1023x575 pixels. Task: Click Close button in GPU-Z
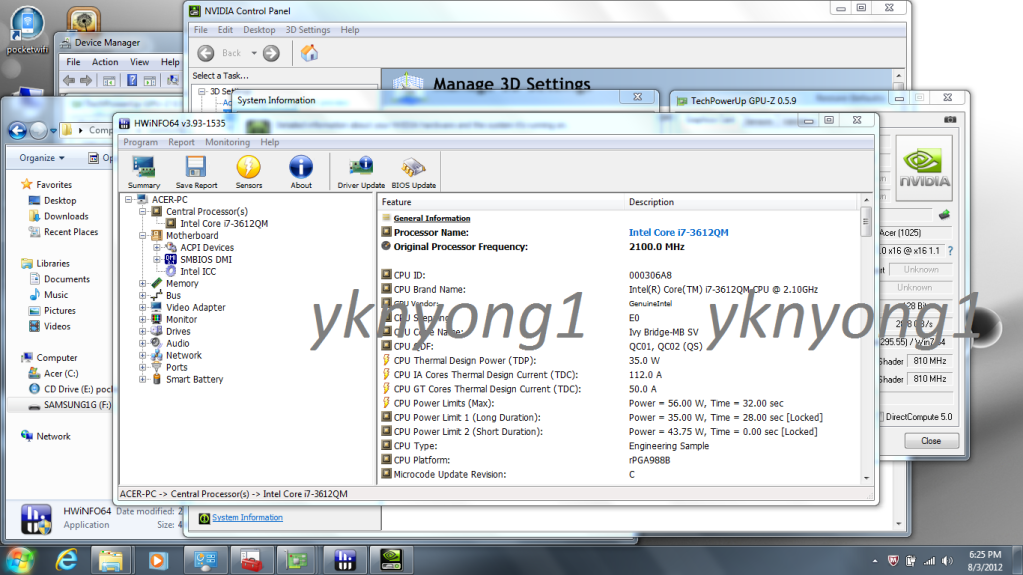click(931, 441)
